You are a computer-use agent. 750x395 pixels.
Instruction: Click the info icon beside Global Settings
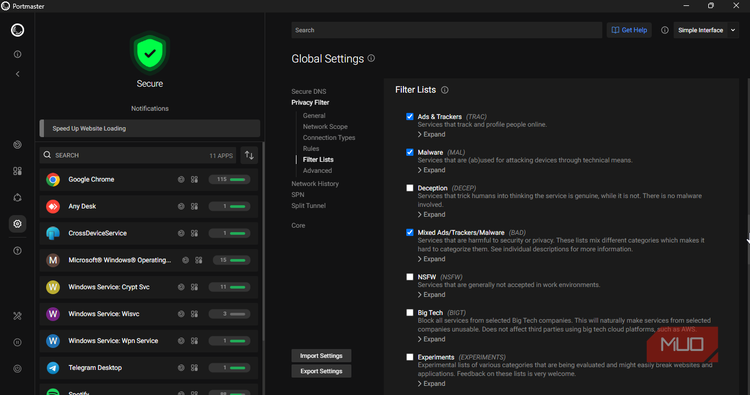click(x=371, y=58)
